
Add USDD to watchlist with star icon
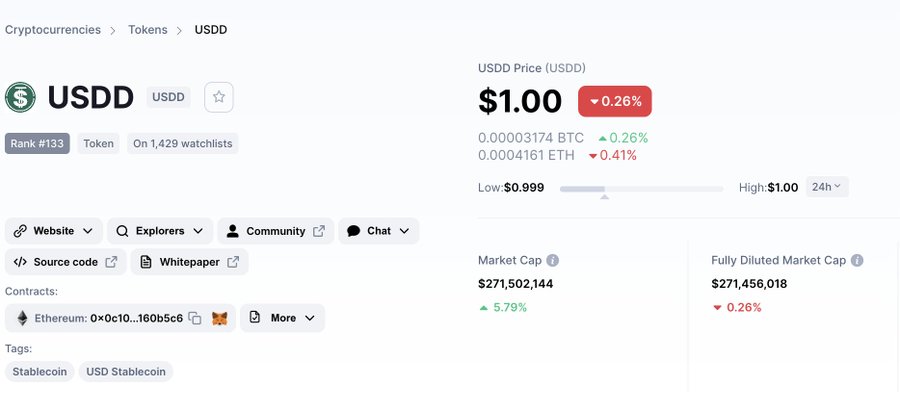[x=219, y=97]
